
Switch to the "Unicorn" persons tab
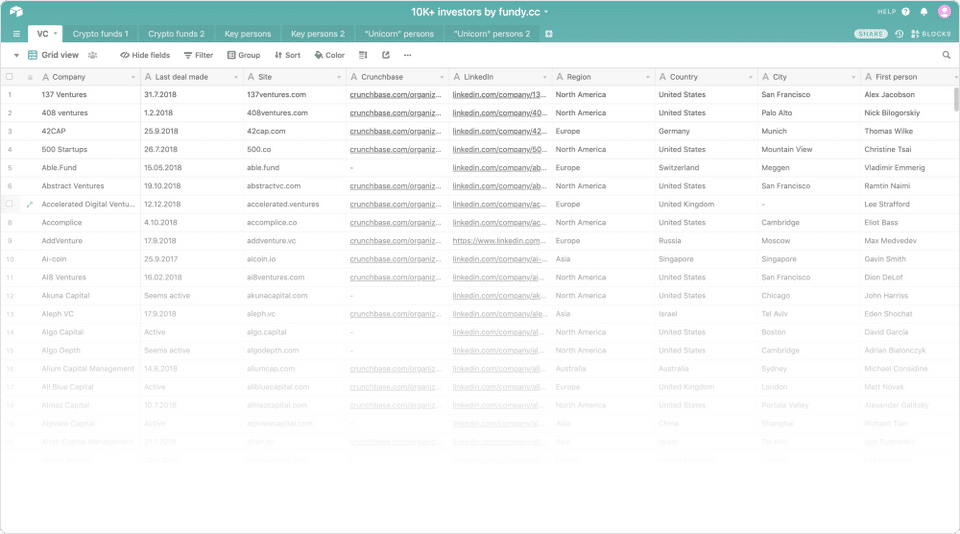(x=399, y=34)
